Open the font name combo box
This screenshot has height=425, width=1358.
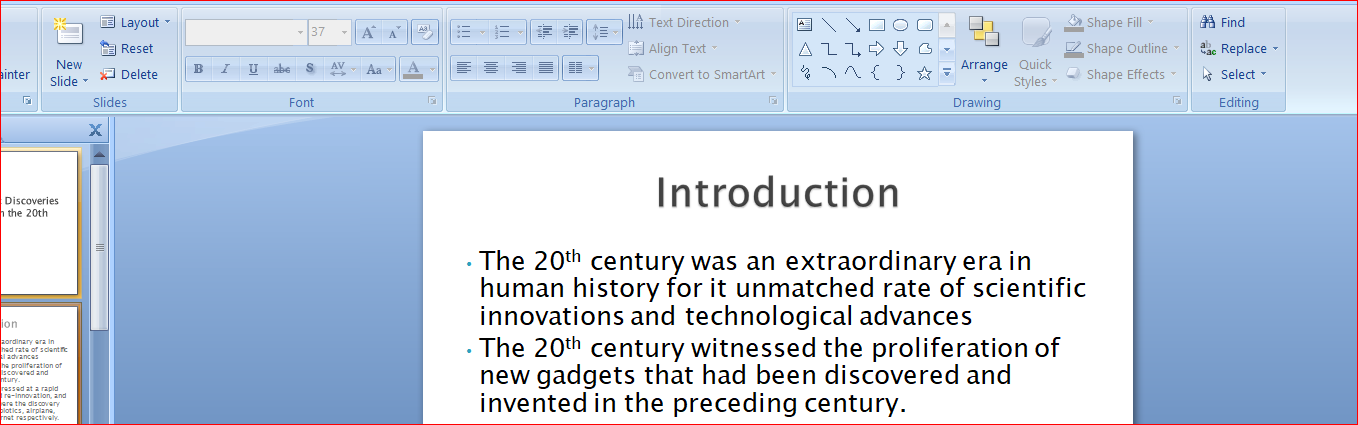point(246,32)
